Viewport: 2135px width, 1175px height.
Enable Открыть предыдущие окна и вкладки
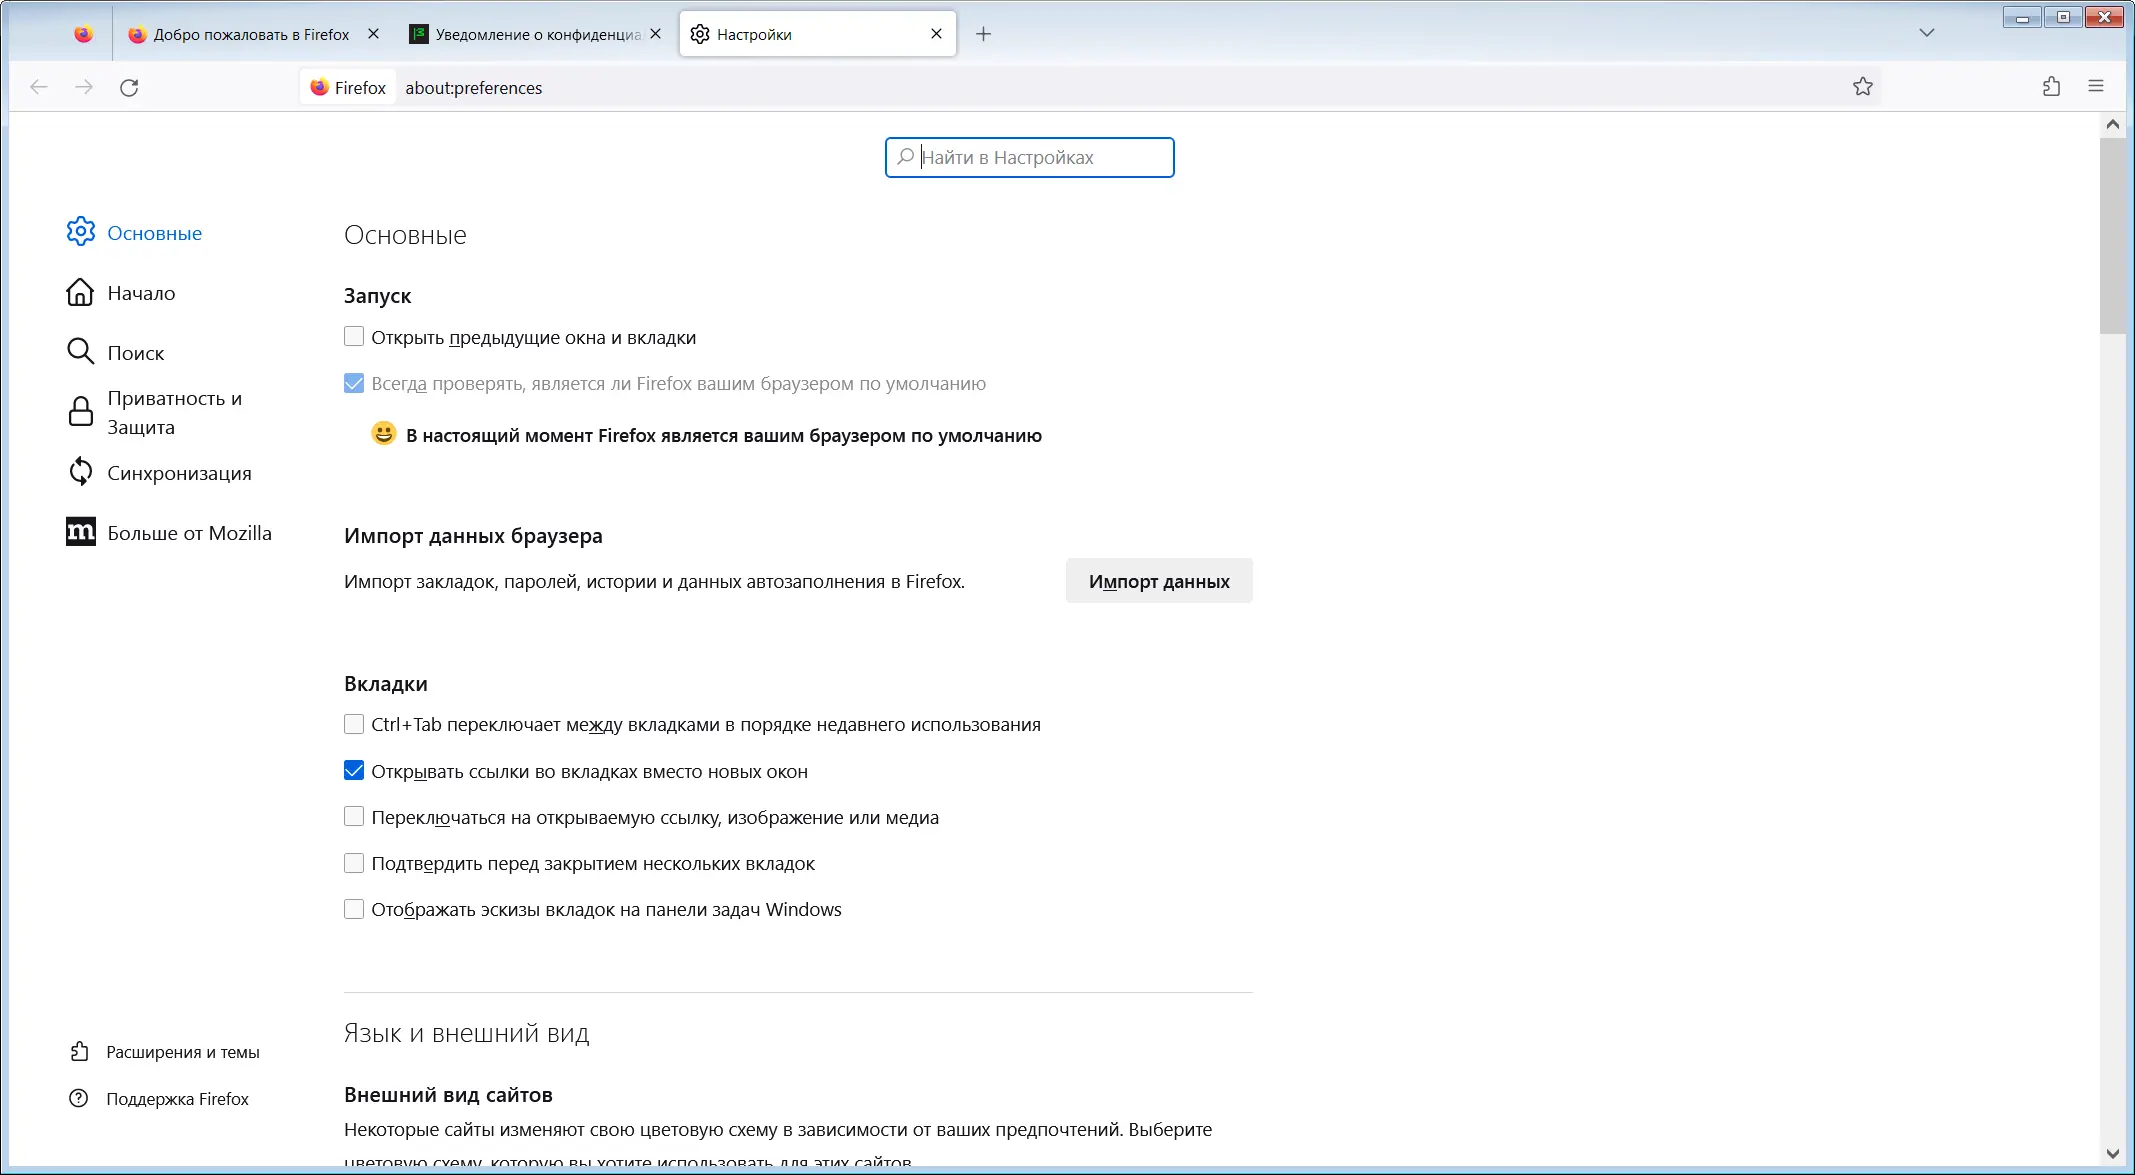tap(354, 337)
